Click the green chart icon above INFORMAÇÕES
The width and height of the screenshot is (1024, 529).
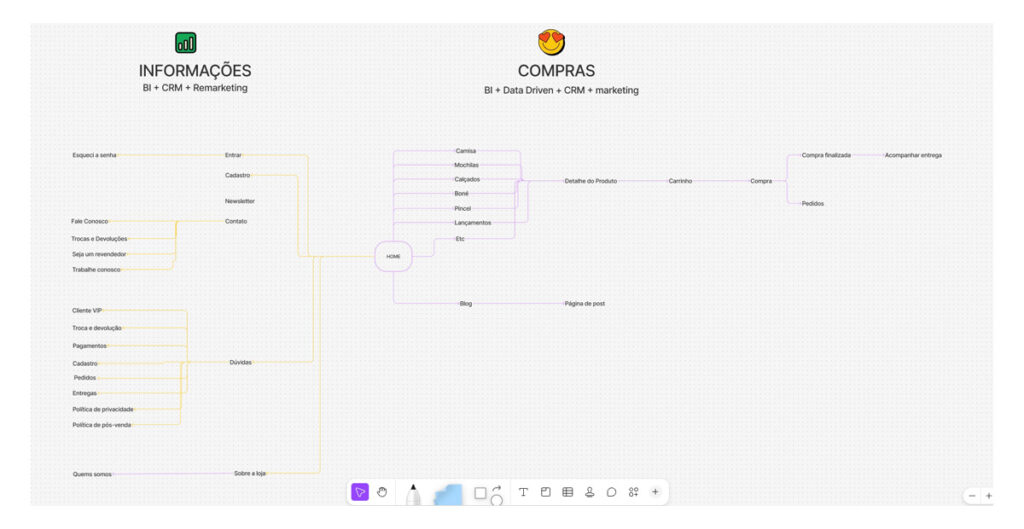coord(186,42)
